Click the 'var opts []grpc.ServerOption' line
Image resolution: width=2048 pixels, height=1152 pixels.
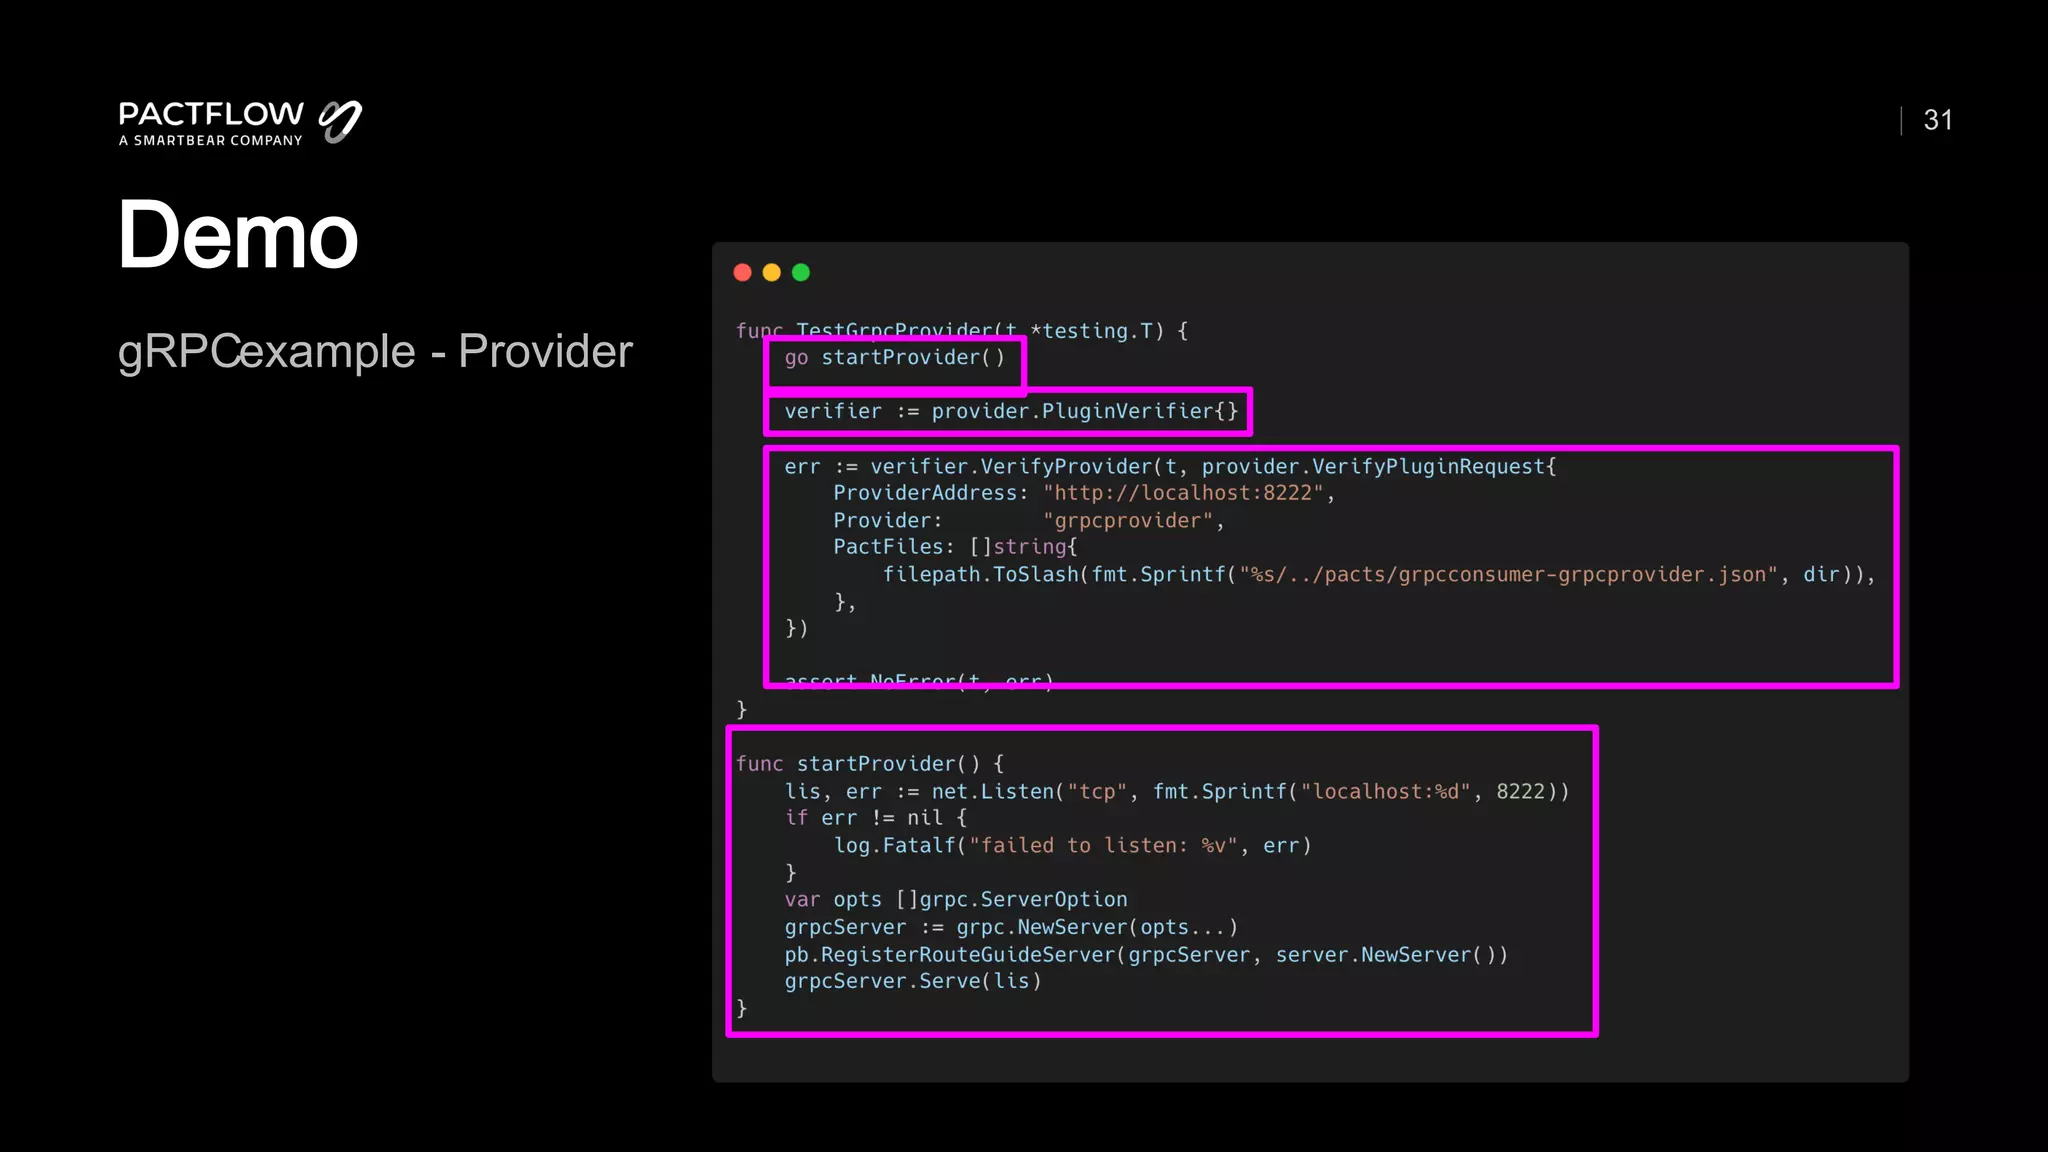[956, 900]
